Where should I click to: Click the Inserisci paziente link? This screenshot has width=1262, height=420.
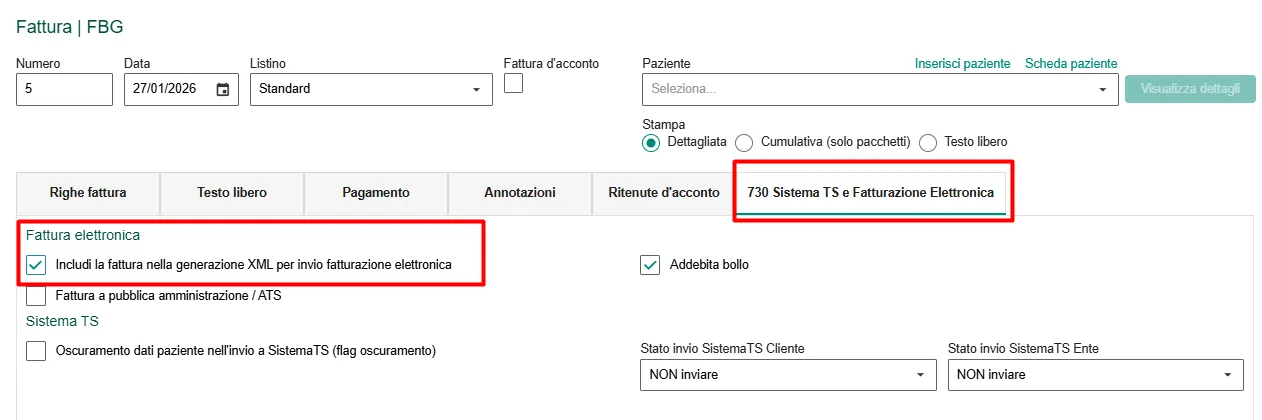pyautogui.click(x=962, y=64)
